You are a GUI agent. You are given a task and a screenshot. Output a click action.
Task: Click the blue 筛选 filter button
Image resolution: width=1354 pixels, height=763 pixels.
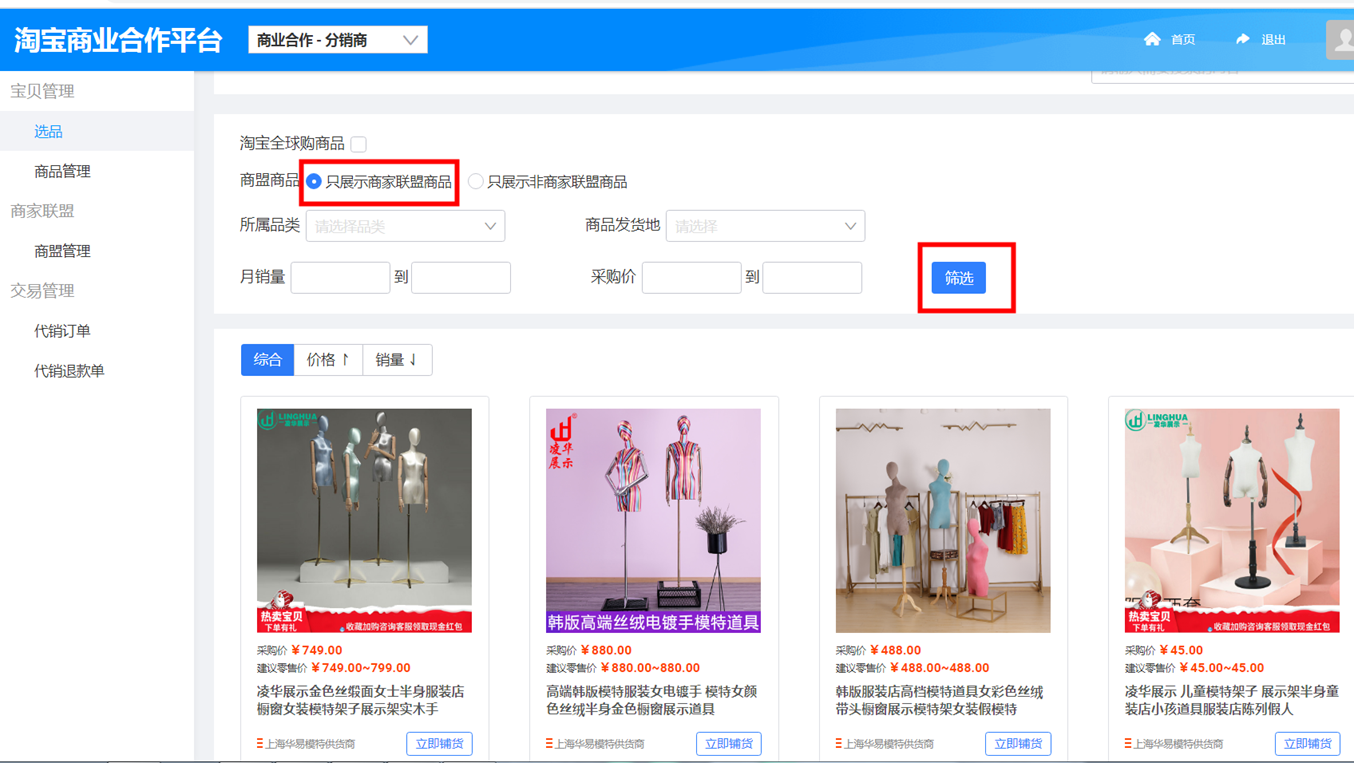tap(959, 278)
